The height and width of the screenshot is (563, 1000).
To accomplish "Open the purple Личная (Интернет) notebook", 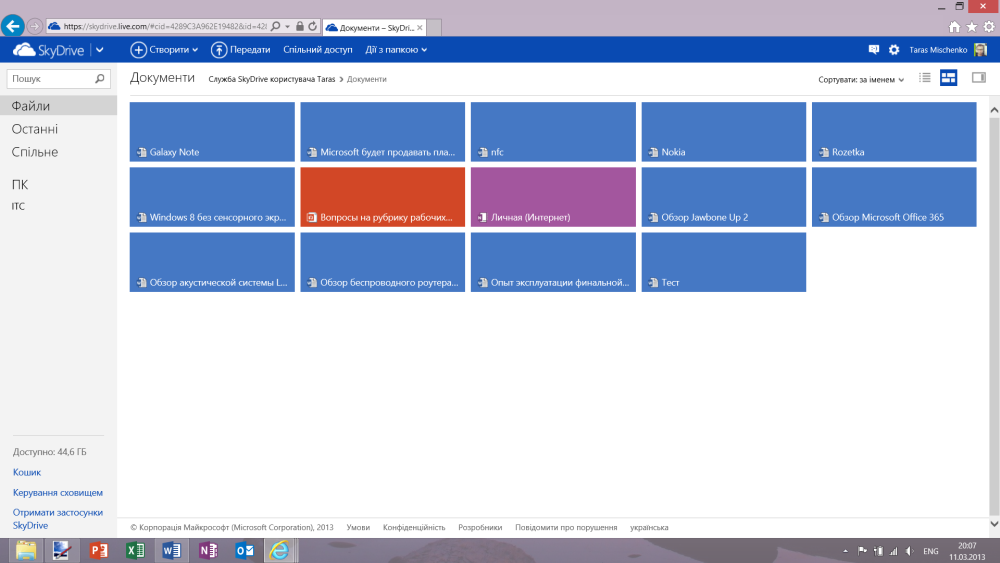I will click(553, 197).
